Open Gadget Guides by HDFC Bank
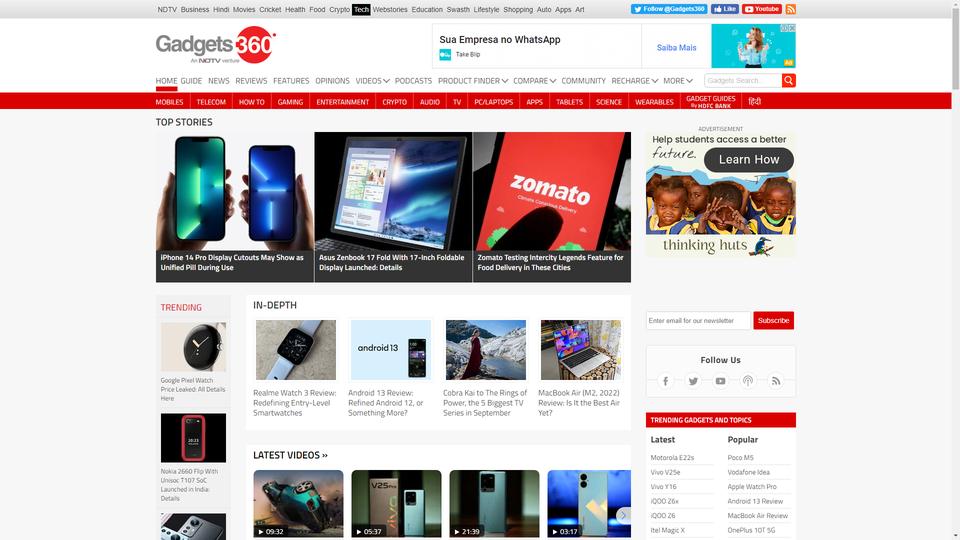Image resolution: width=960 pixels, height=540 pixels. pos(710,102)
